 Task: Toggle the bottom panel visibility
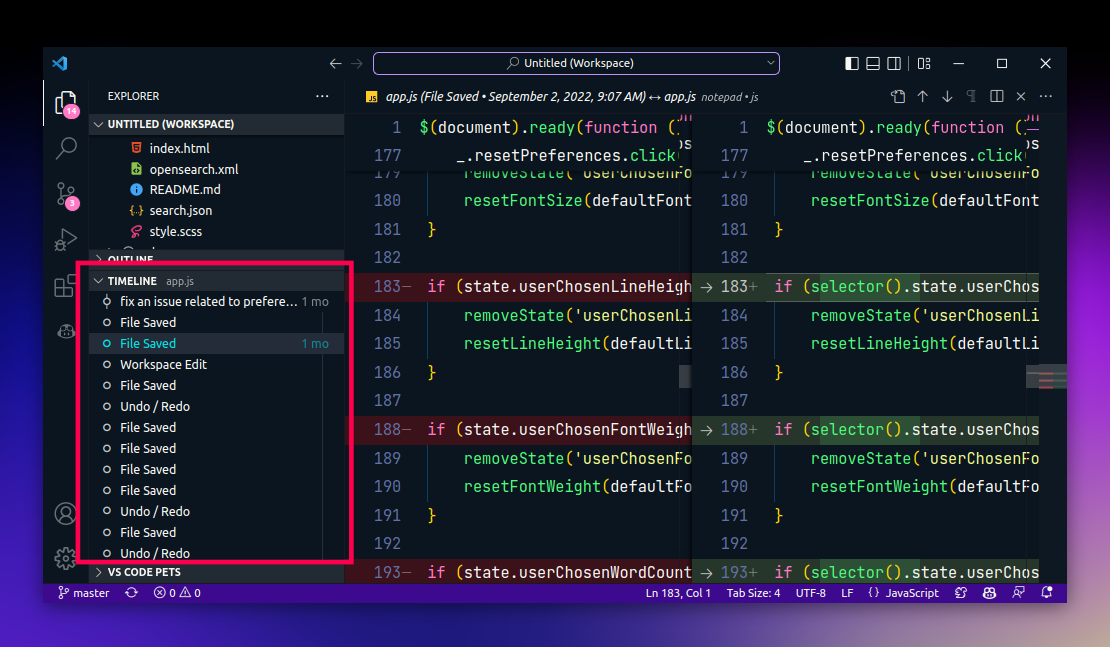tap(871, 63)
